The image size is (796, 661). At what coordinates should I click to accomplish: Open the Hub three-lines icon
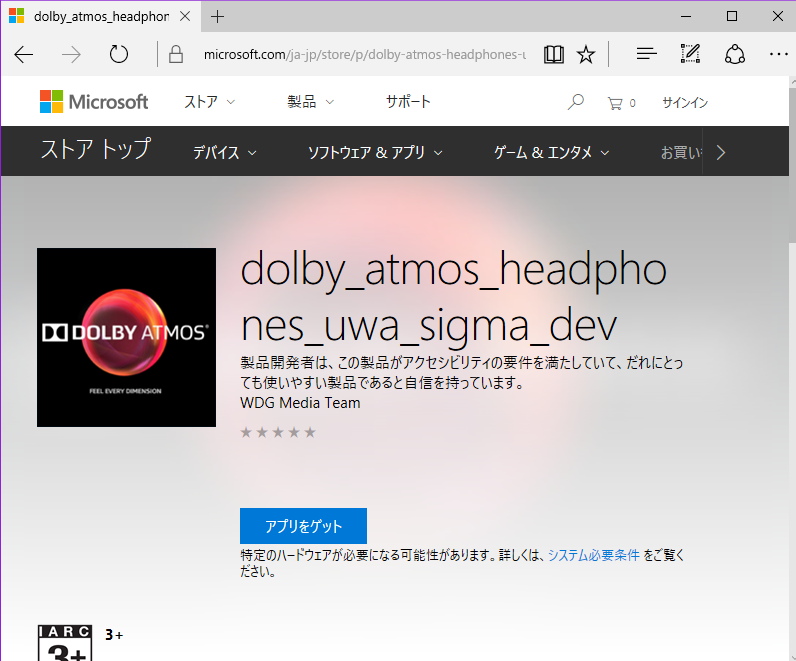[646, 54]
